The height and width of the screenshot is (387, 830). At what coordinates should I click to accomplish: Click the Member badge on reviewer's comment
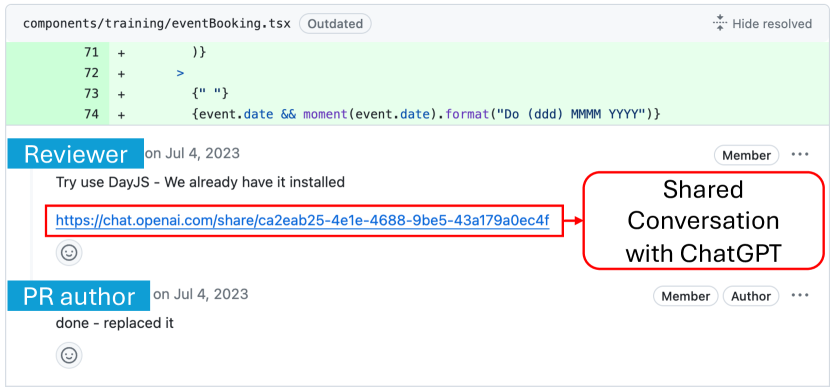[x=746, y=155]
